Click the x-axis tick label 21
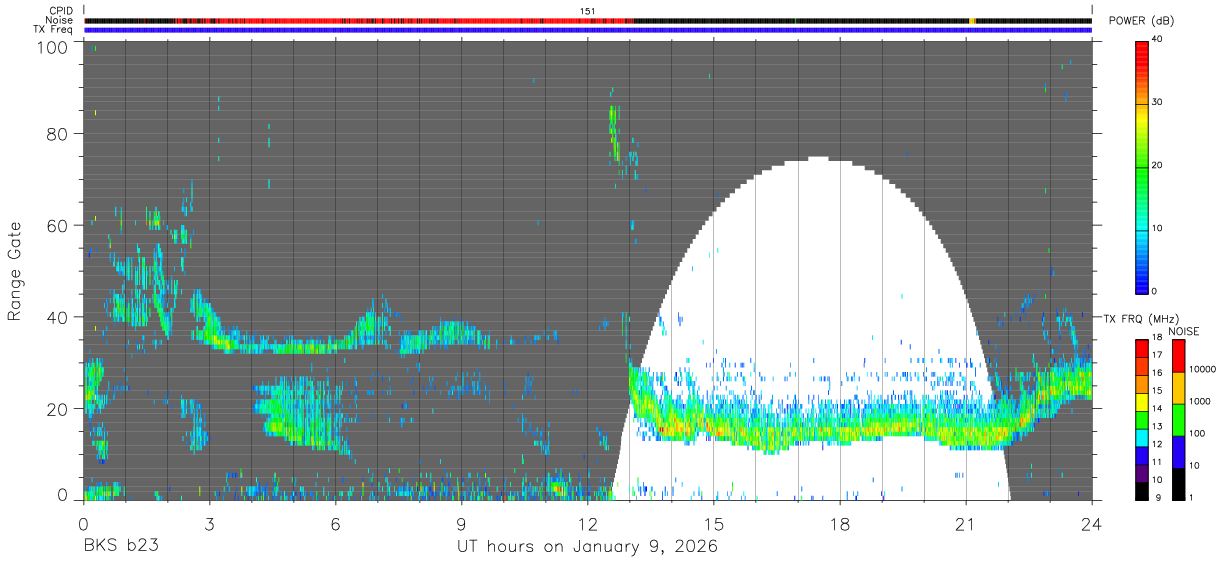Image resolution: width=1228 pixels, height=567 pixels. click(x=966, y=525)
